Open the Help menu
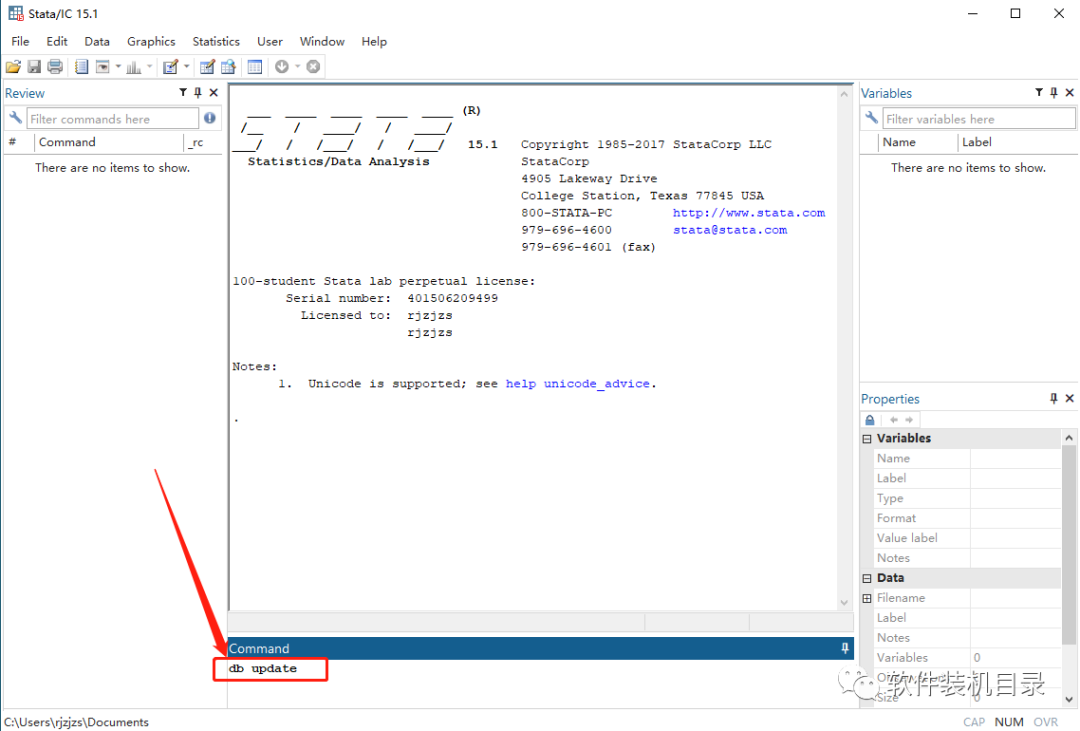Viewport: 1080px width, 731px height. point(374,41)
